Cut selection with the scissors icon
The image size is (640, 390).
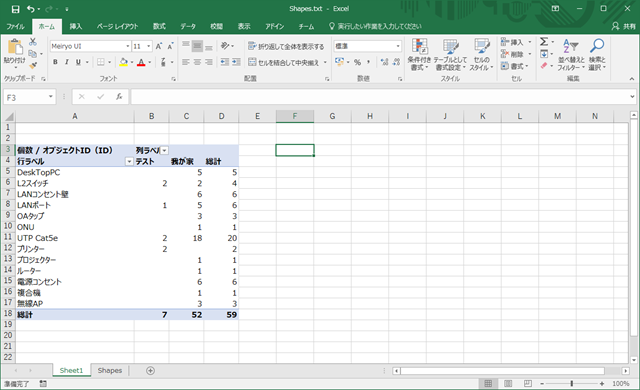tap(33, 42)
